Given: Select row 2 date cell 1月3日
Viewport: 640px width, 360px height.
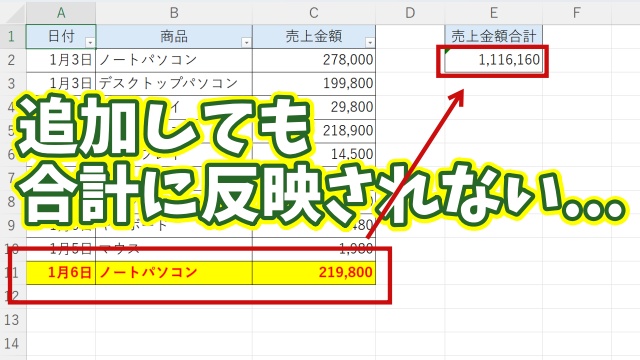Looking at the screenshot, I should (x=61, y=60).
